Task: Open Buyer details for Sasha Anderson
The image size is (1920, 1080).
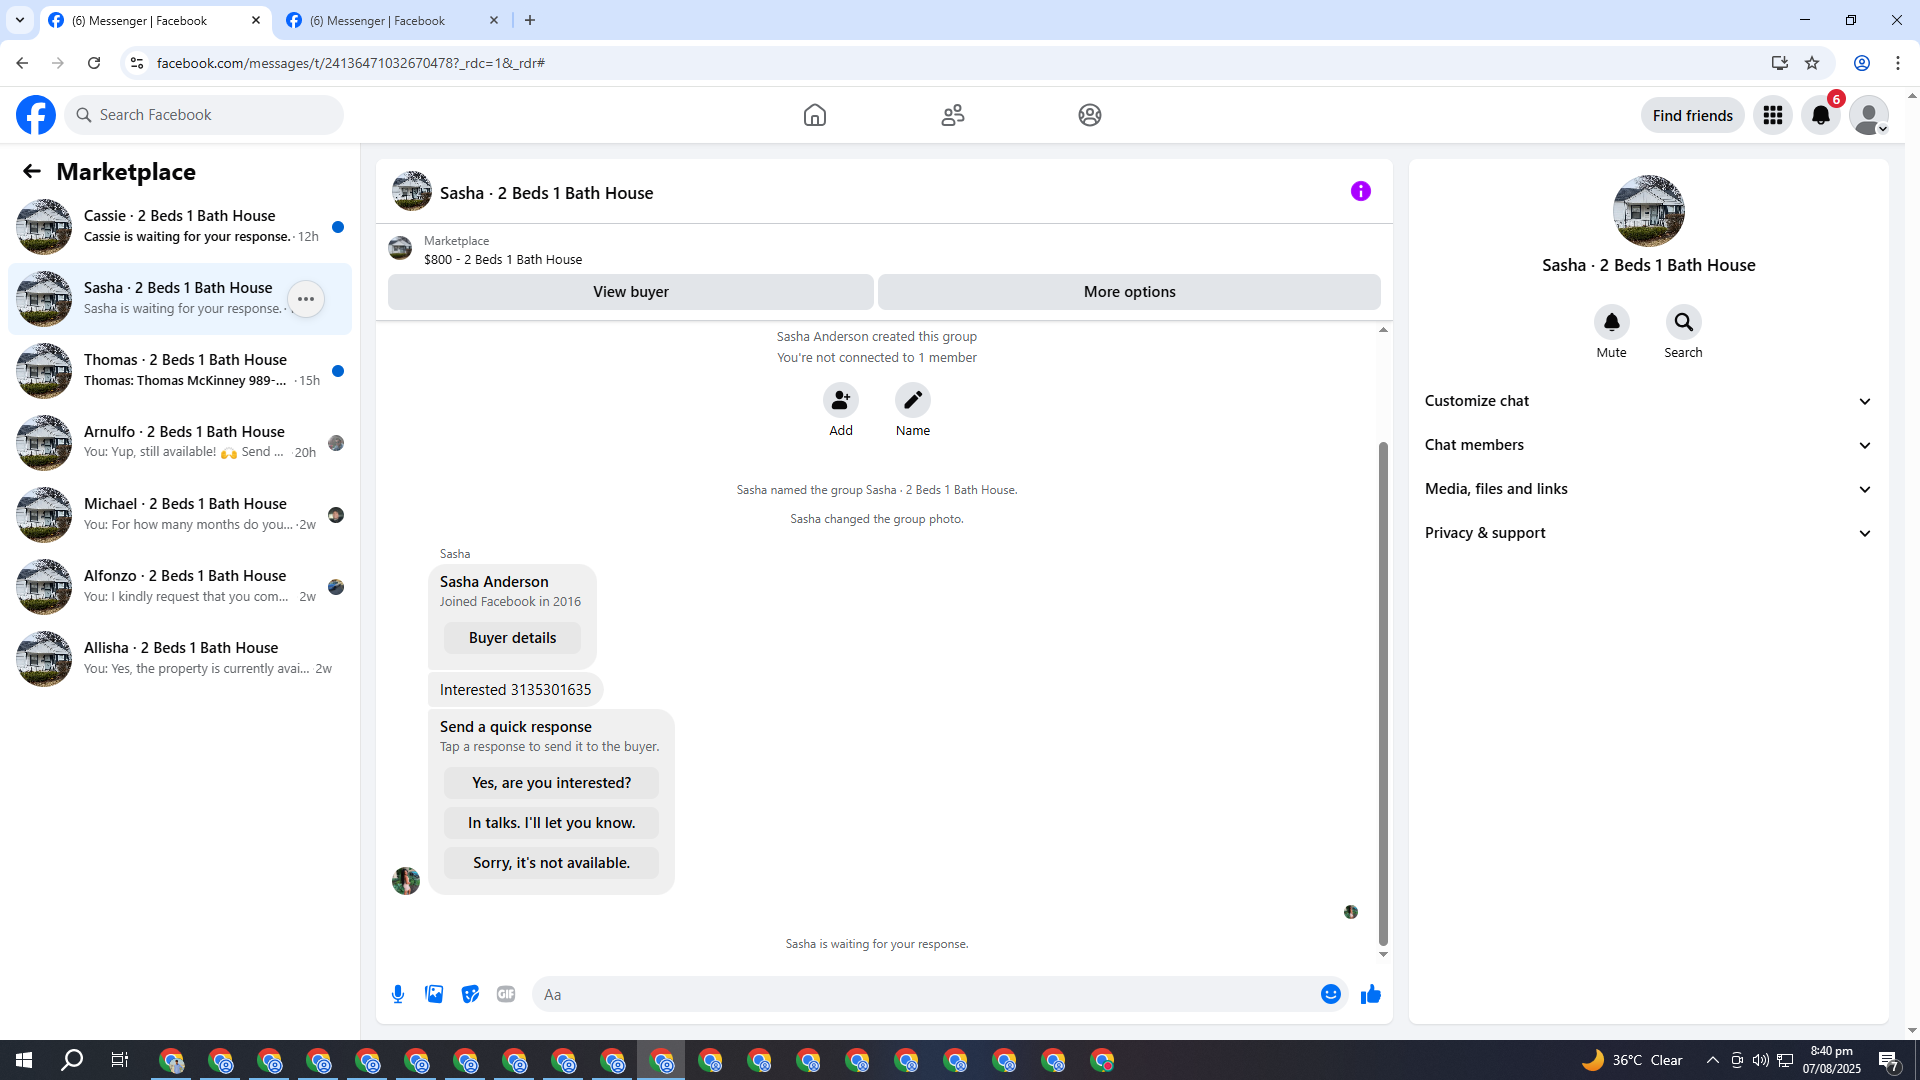Action: coord(512,638)
